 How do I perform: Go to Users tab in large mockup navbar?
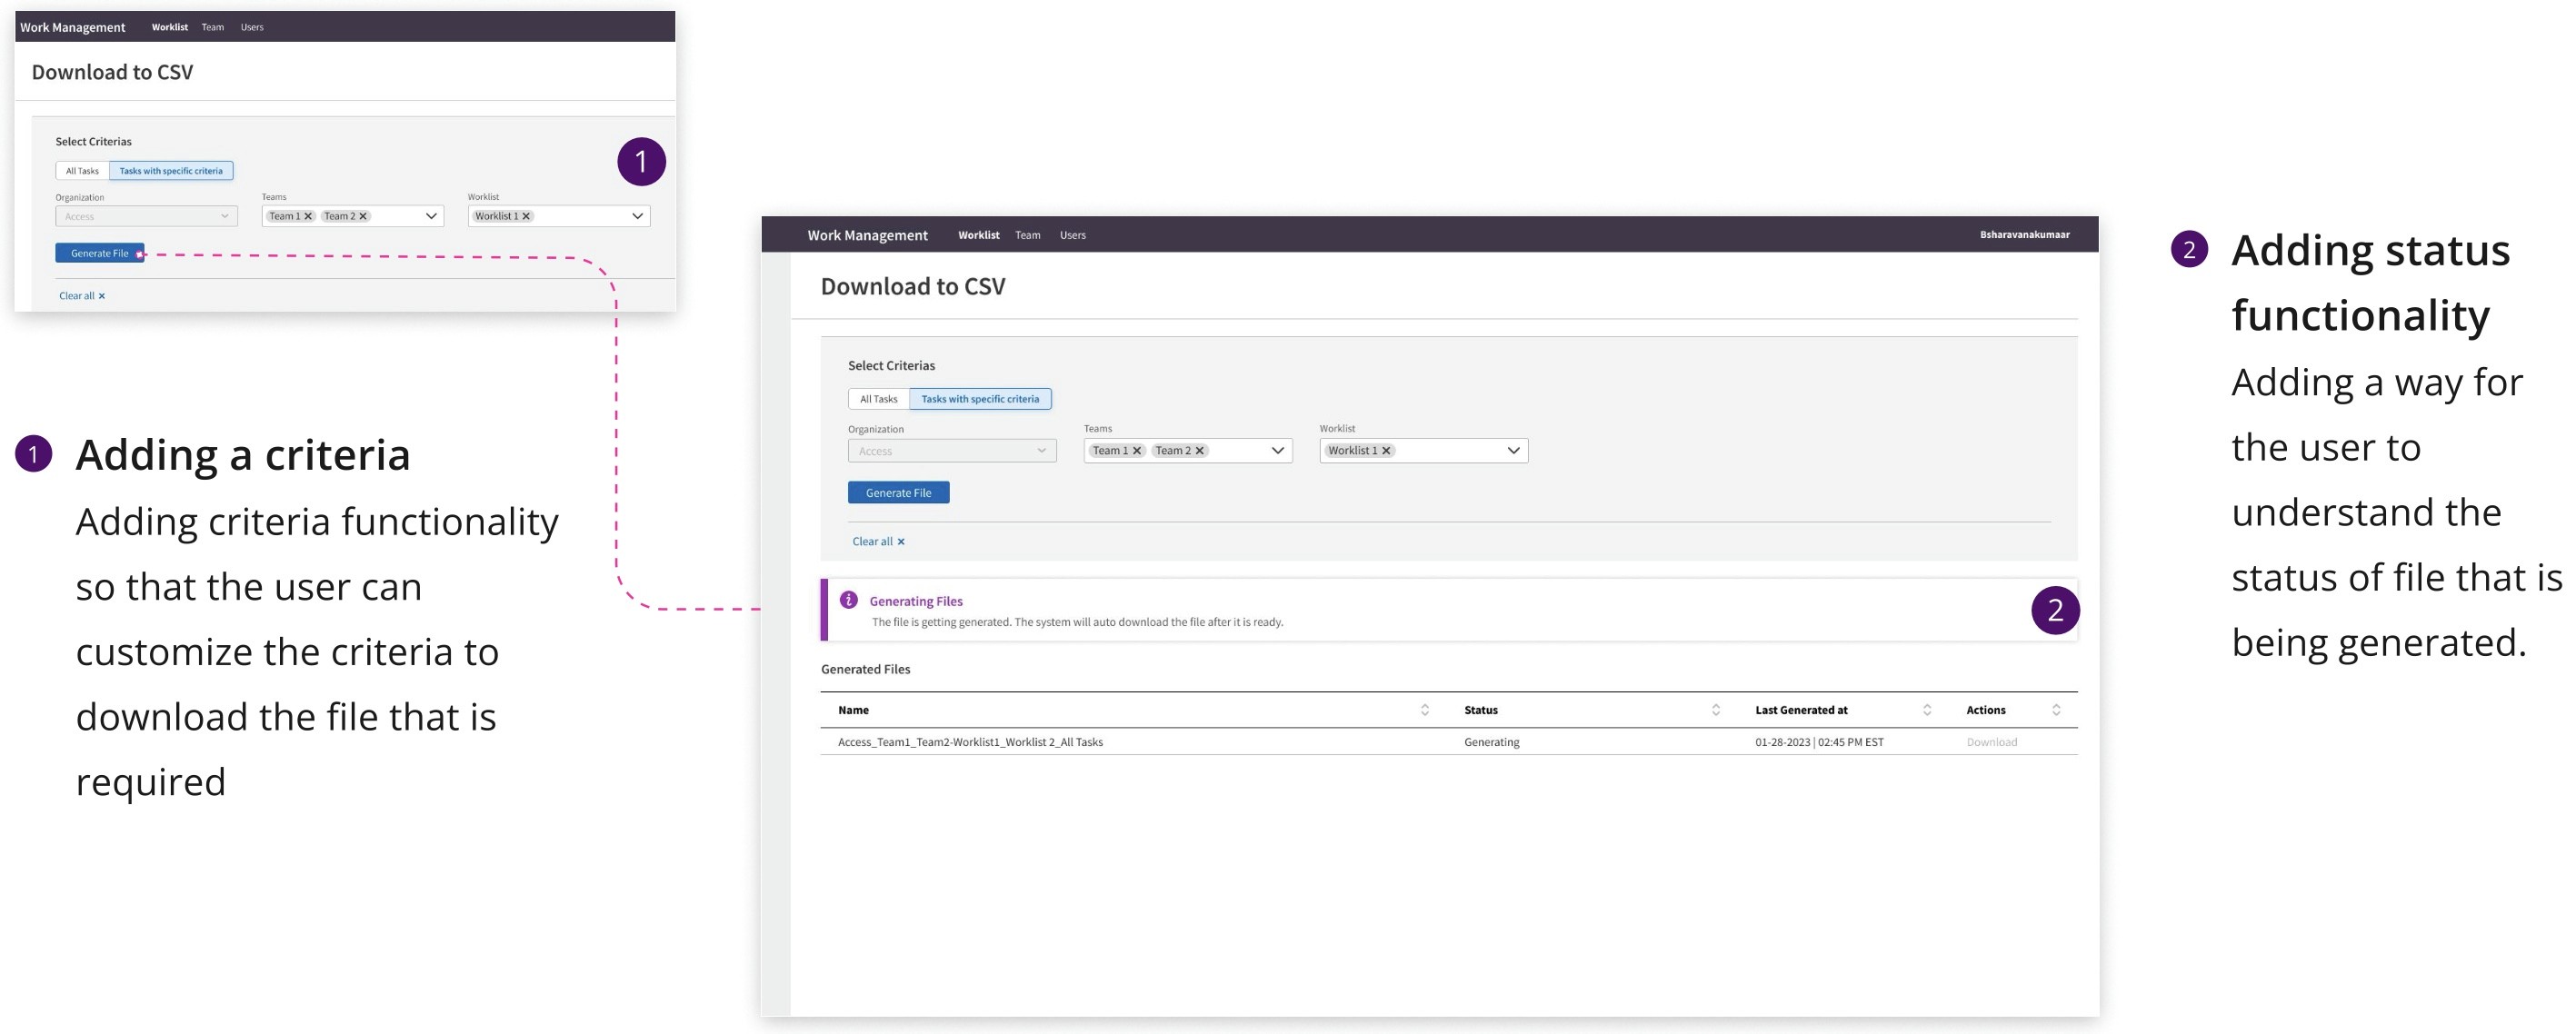click(1072, 235)
